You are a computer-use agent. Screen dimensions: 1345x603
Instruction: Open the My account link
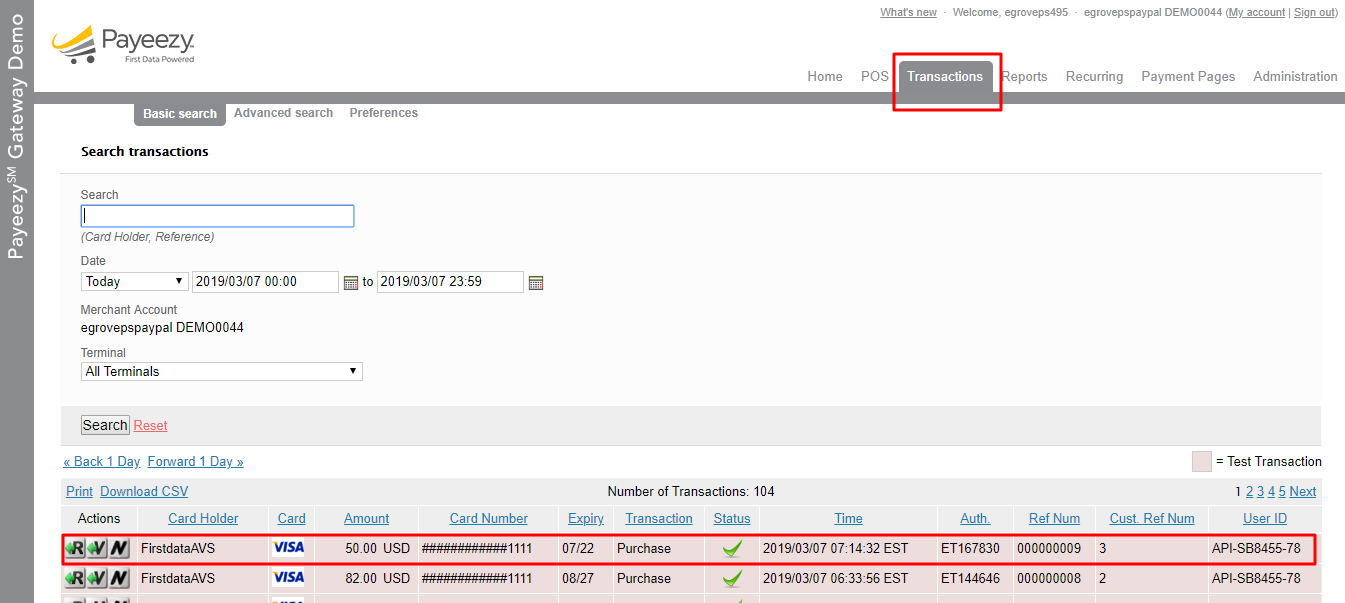pos(1256,12)
